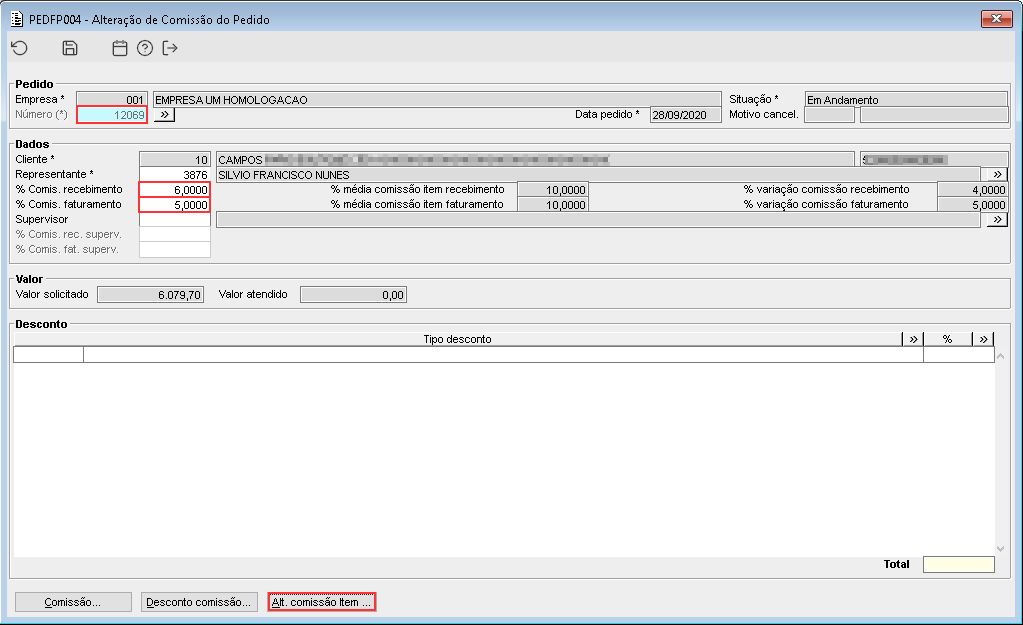Click the undo/refresh toolbar icon
The height and width of the screenshot is (625, 1023).
[20, 48]
